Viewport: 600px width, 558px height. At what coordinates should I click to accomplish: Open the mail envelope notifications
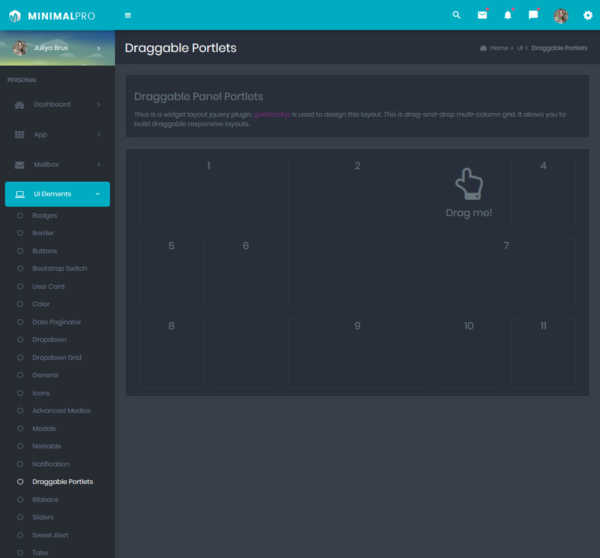point(482,15)
